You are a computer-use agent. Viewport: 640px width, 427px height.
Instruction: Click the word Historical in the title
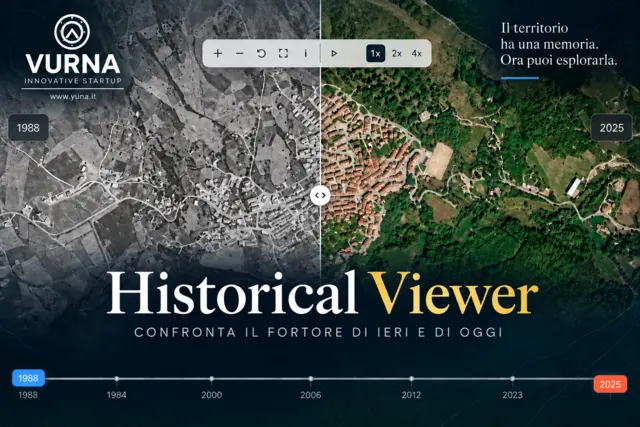point(232,293)
